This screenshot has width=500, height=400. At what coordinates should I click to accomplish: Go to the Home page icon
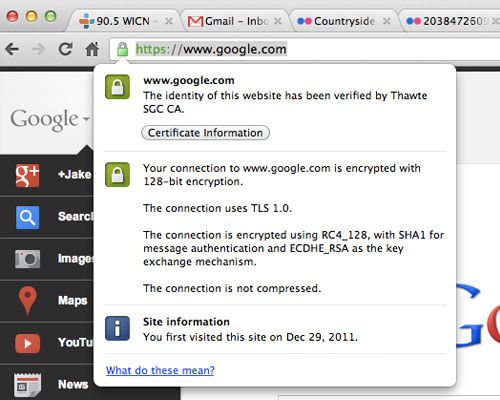click(x=92, y=49)
